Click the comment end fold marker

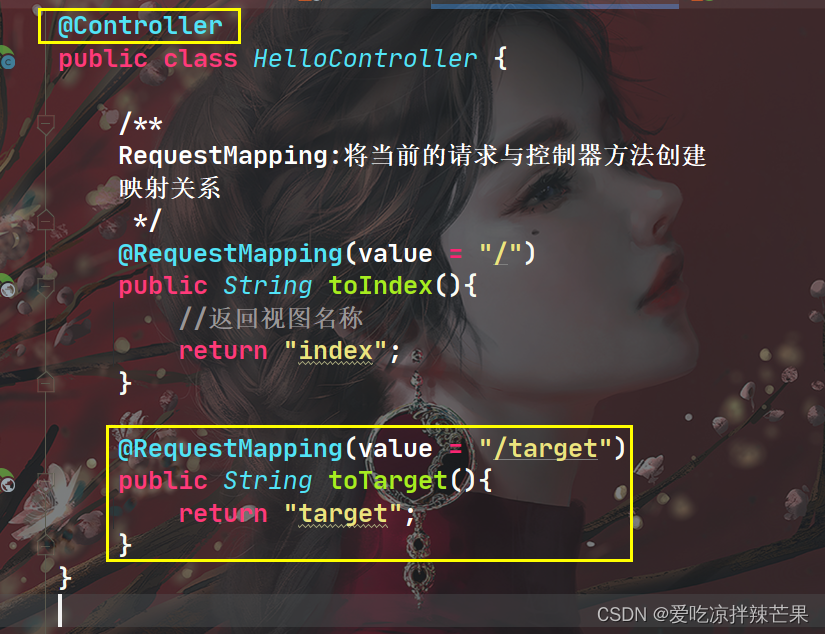tap(46, 221)
